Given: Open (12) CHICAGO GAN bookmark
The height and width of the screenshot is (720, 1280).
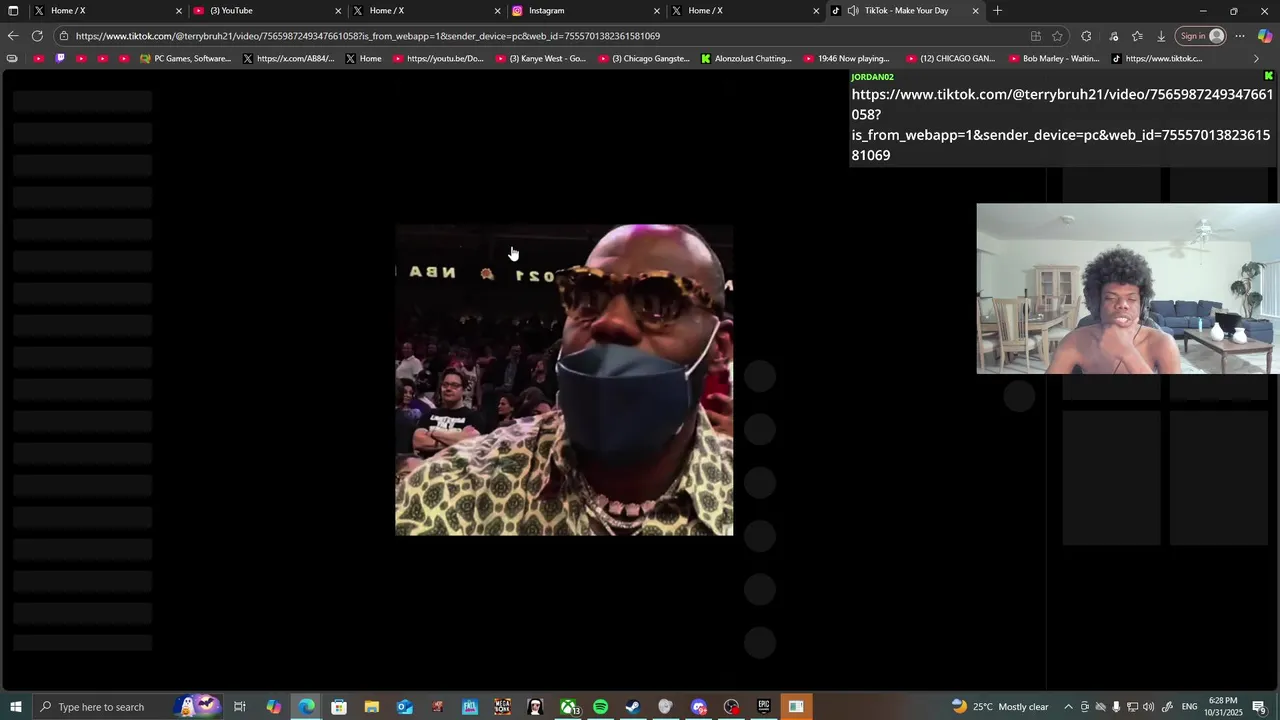Looking at the screenshot, I should (951, 58).
